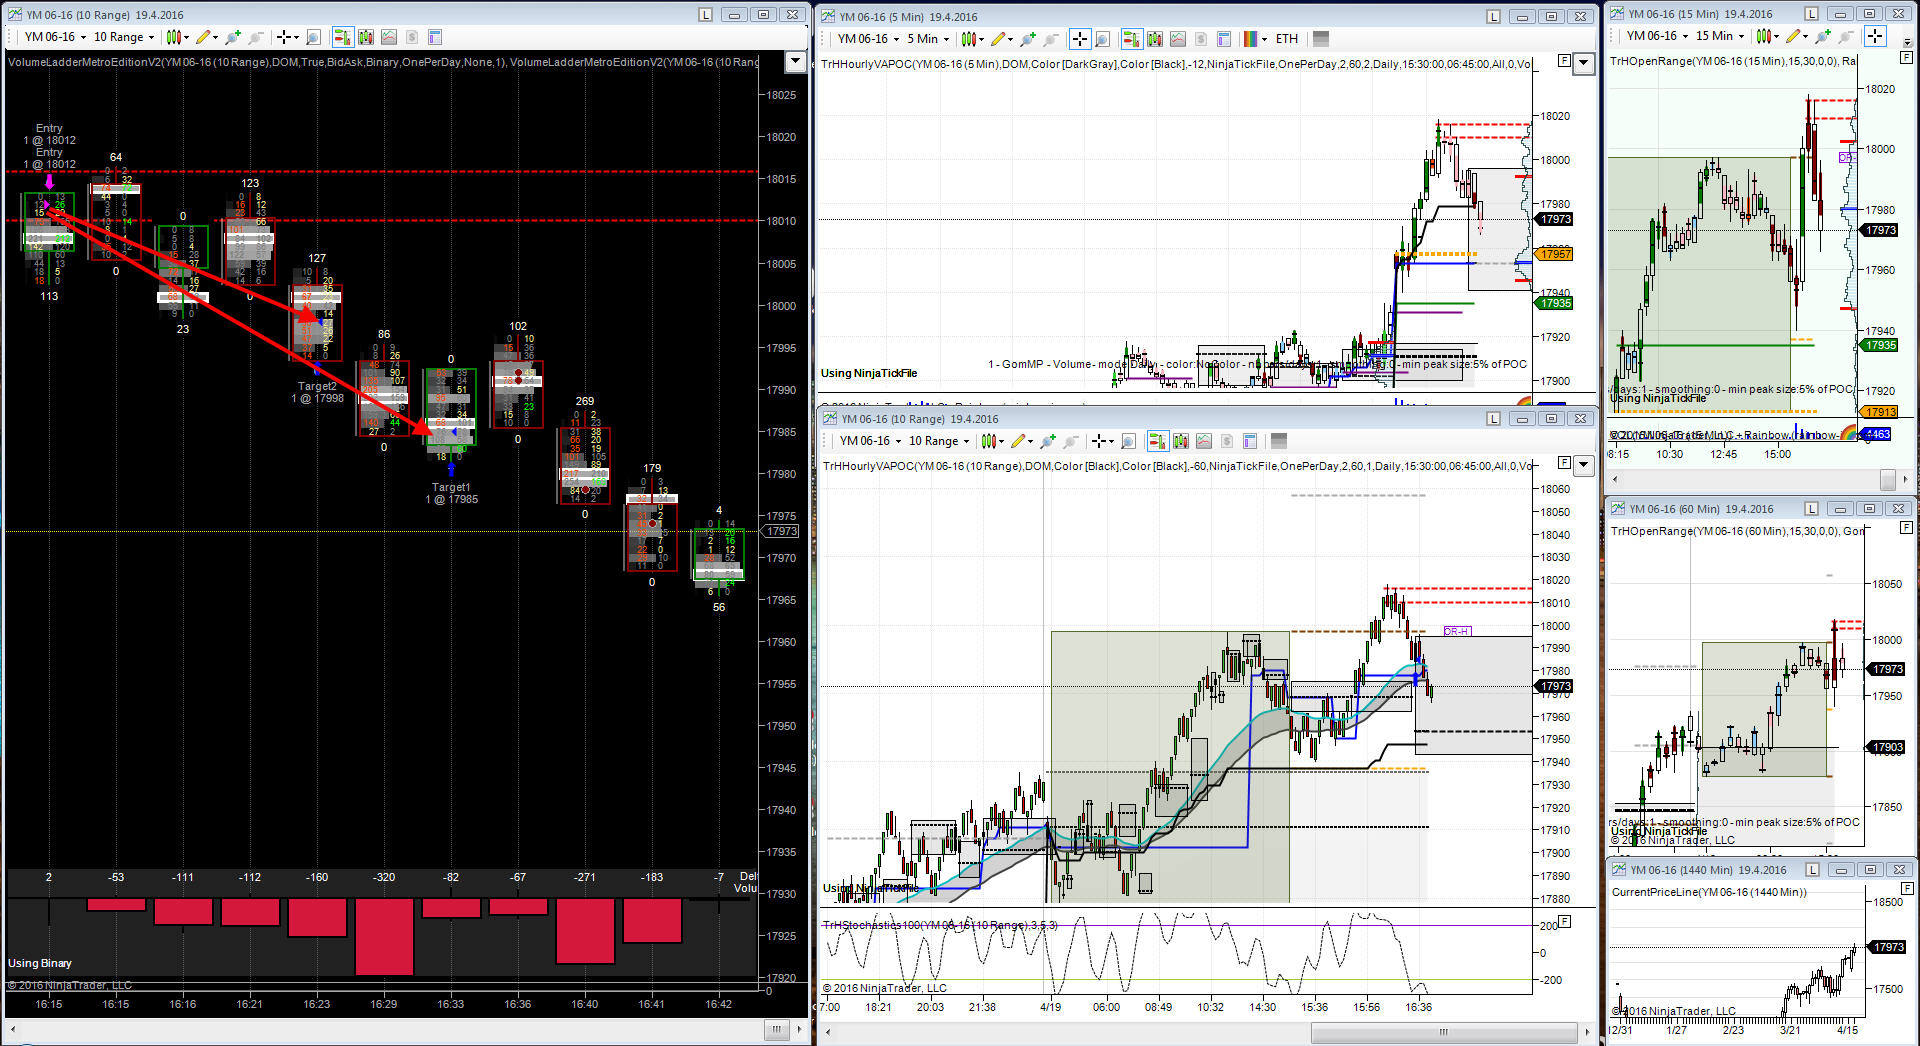This screenshot has width=1920, height=1046.
Task: Expand toolbar overflow chevron in 15 Min window
Action: [x=1908, y=40]
